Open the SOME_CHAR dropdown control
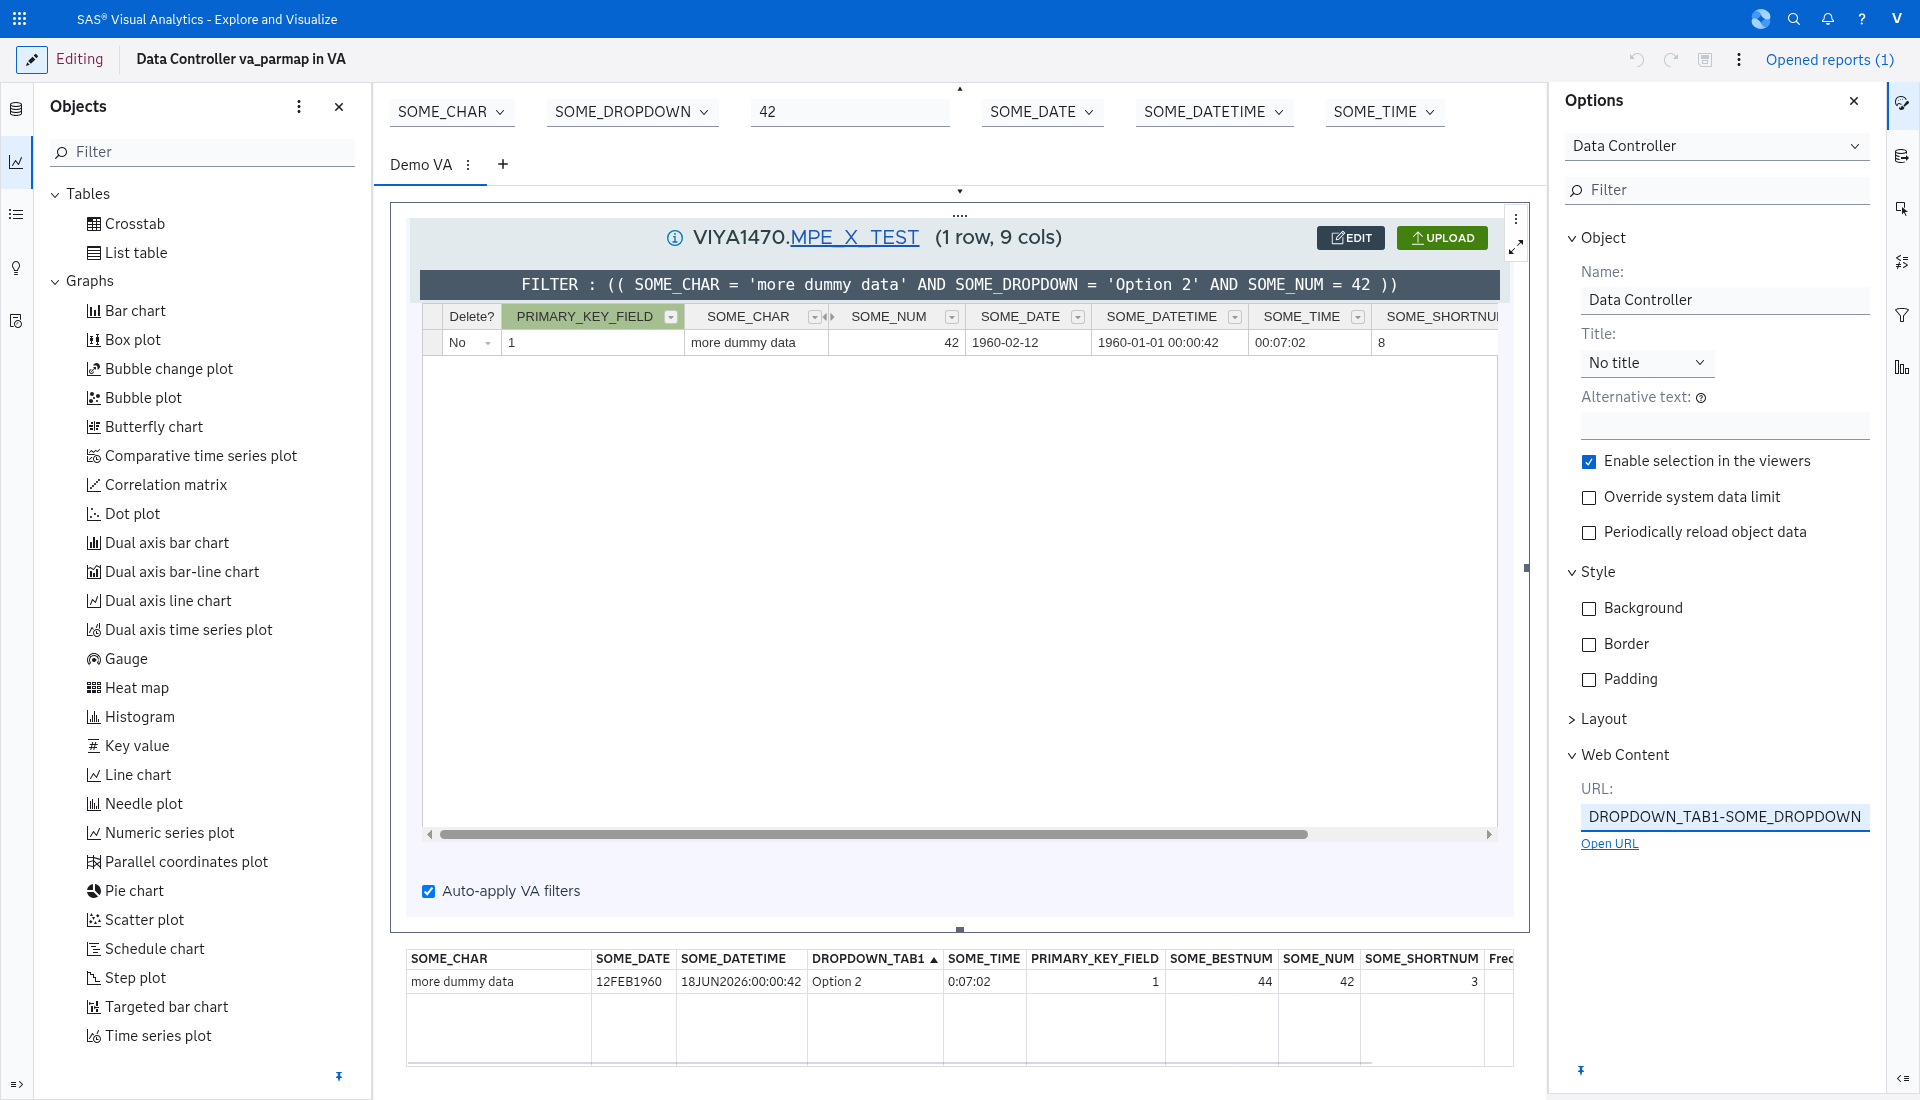 452,112
